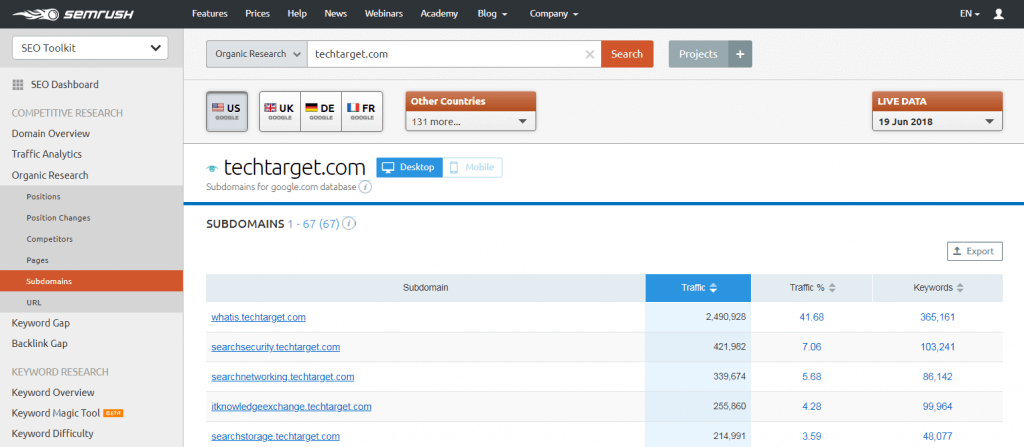This screenshot has width=1024, height=447.
Task: Click the 103,241 keywords value
Action: tap(937, 347)
